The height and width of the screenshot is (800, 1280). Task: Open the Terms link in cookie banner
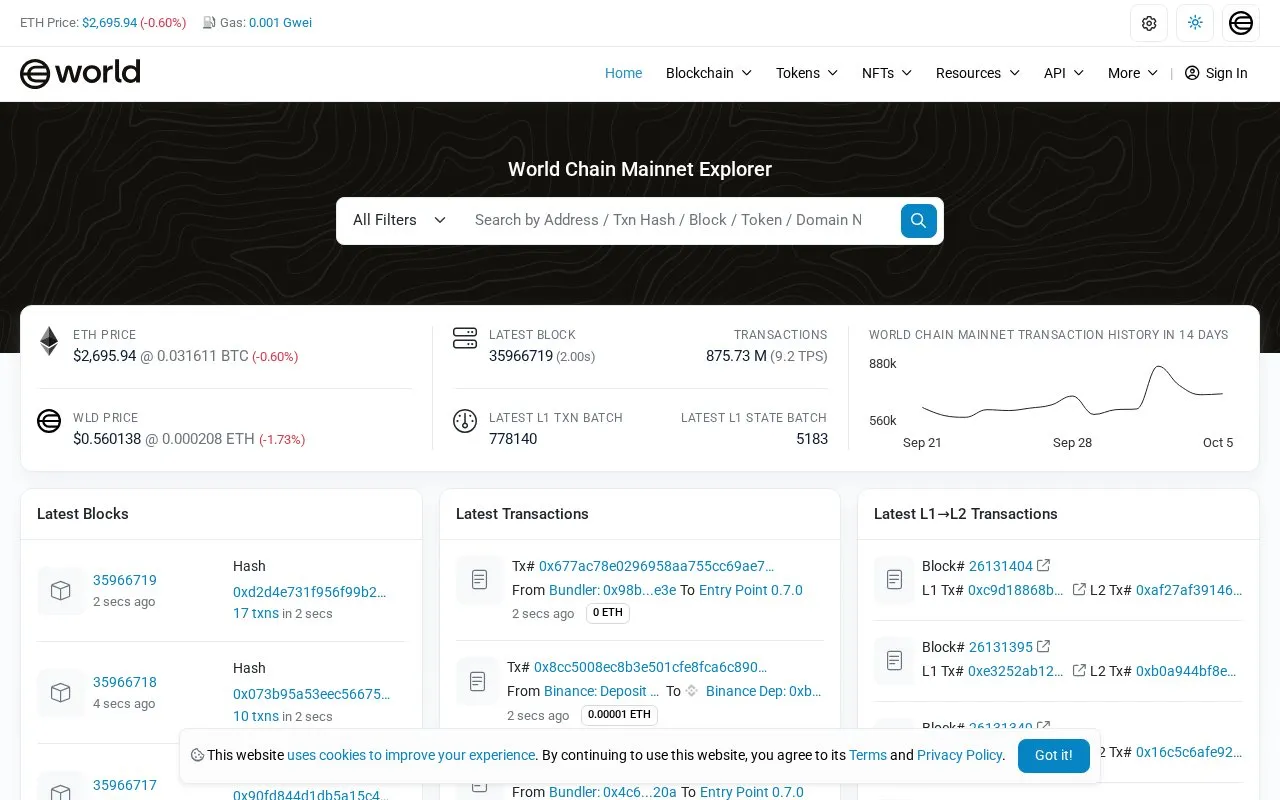(868, 756)
